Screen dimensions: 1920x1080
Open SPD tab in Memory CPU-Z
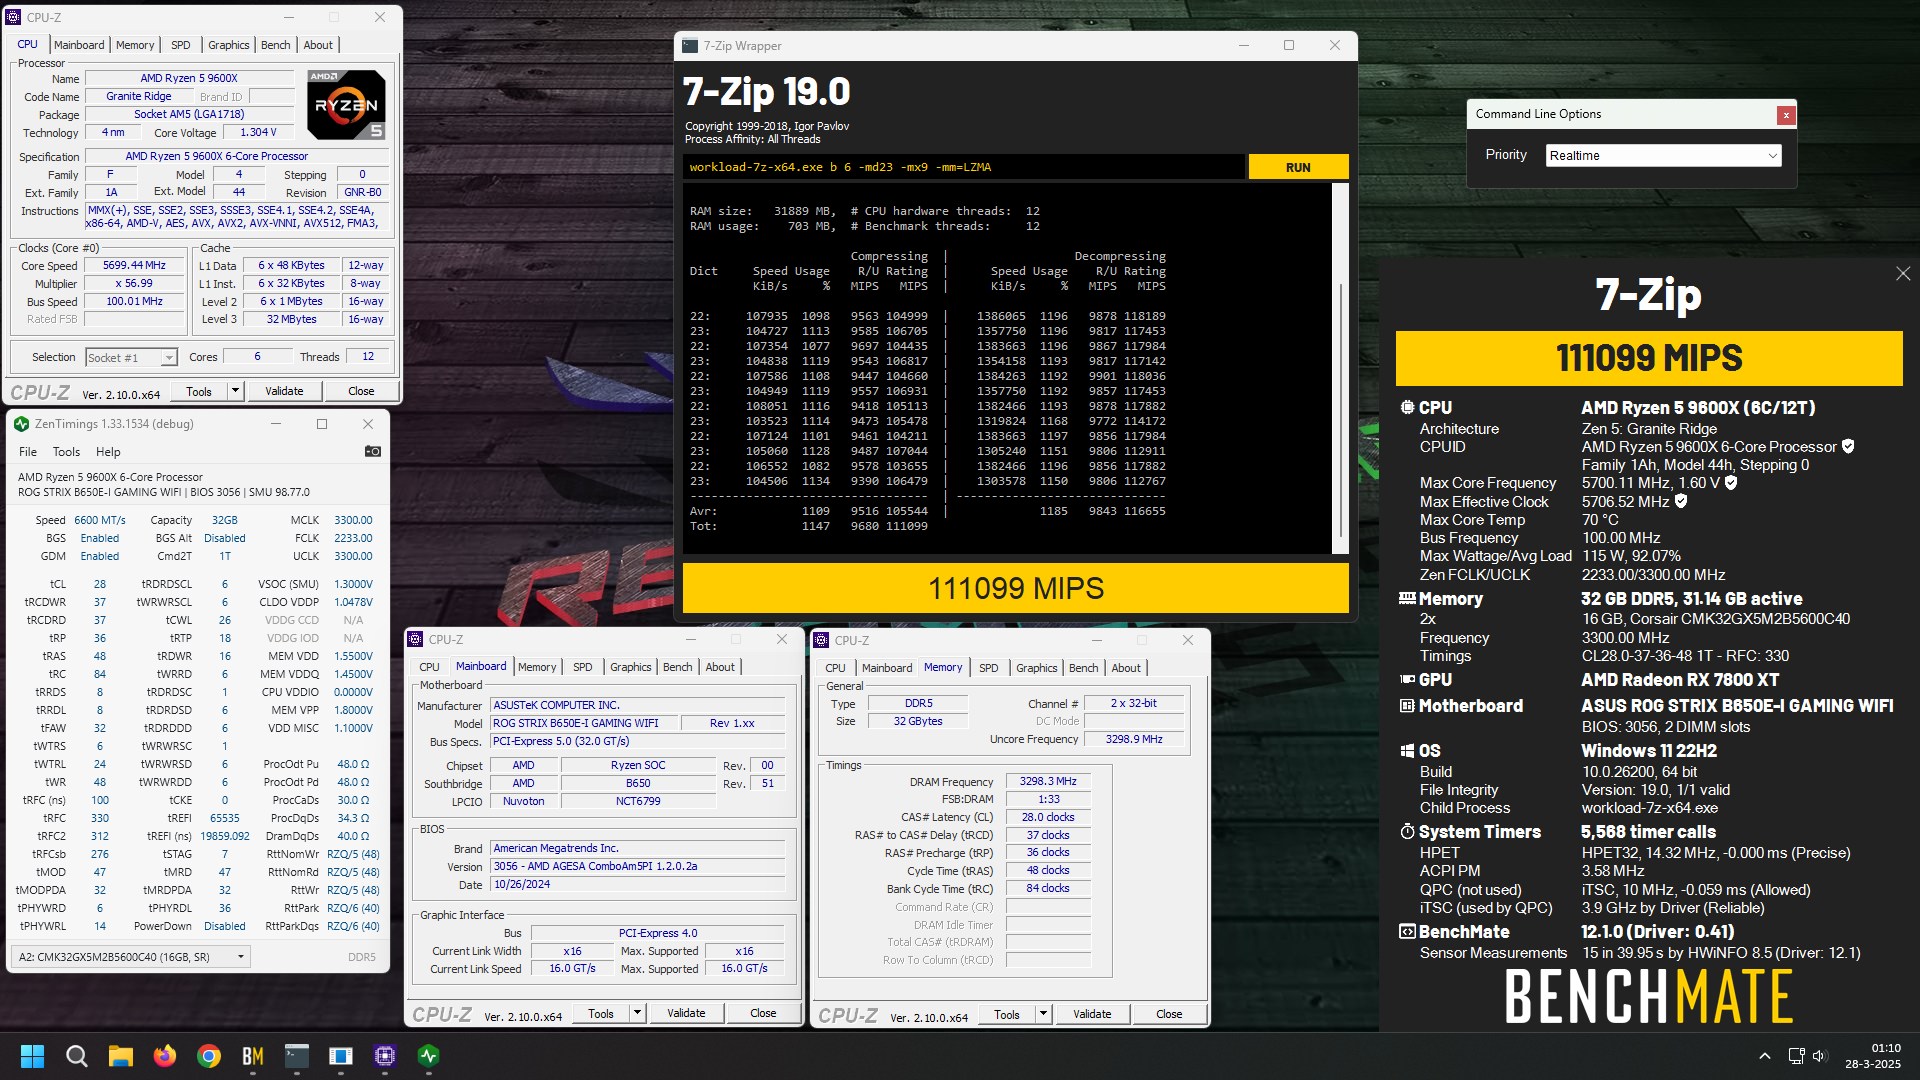989,668
